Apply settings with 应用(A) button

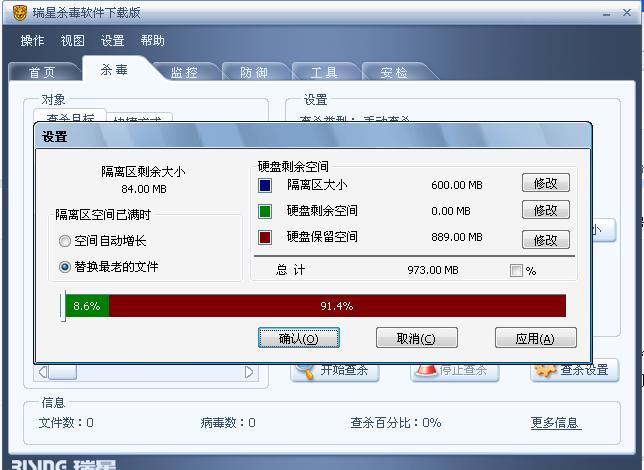coord(536,338)
